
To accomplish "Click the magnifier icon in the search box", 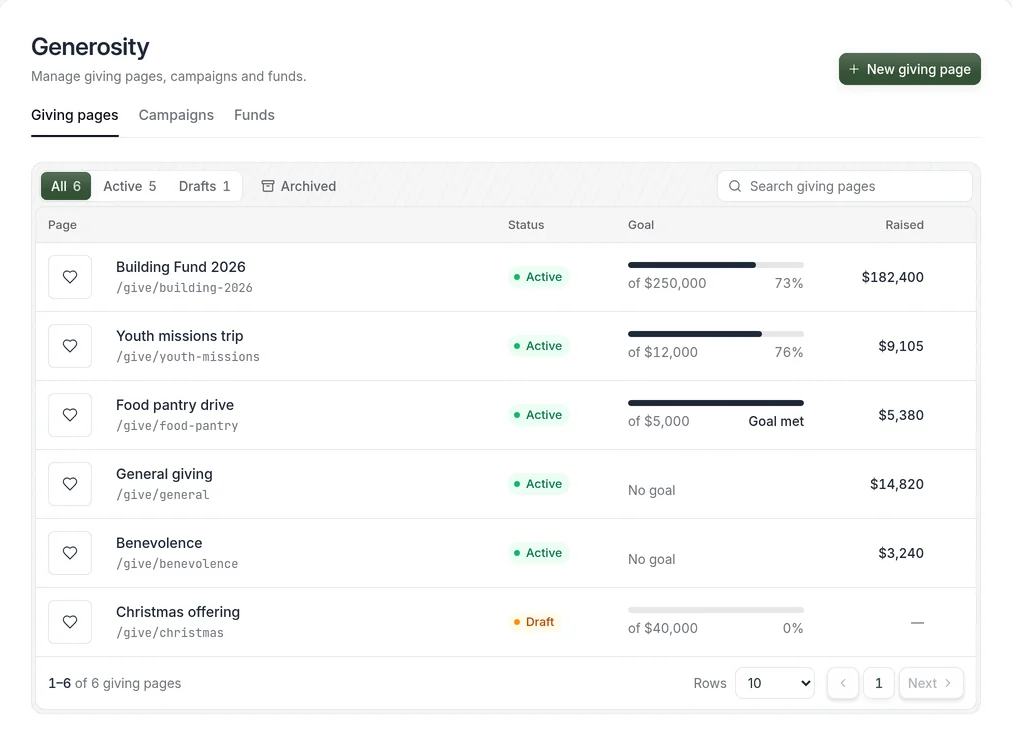I will click(734, 186).
